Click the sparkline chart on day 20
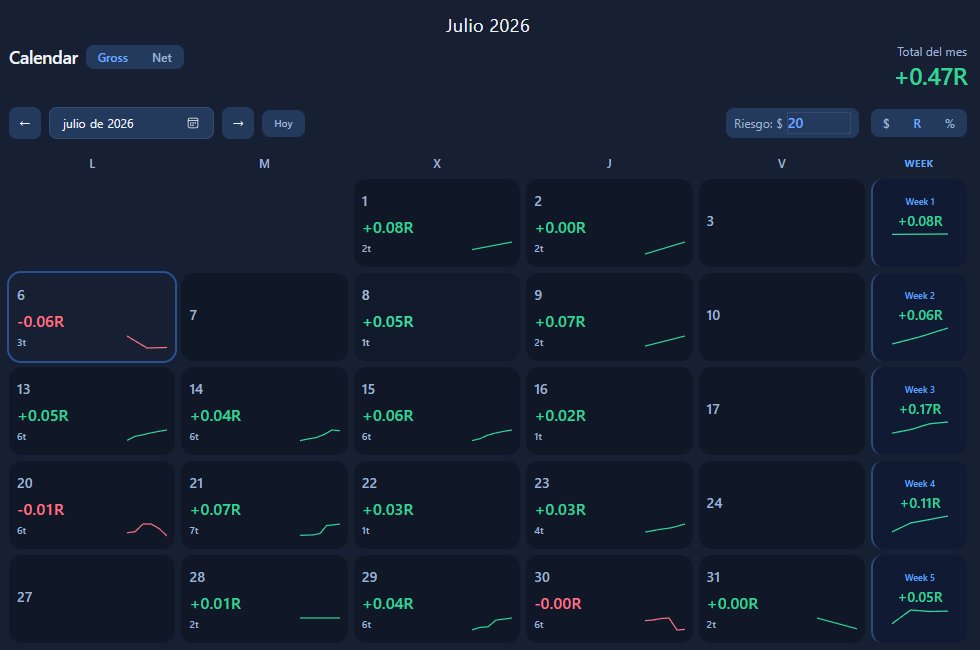Image resolution: width=980 pixels, height=650 pixels. [x=147, y=529]
